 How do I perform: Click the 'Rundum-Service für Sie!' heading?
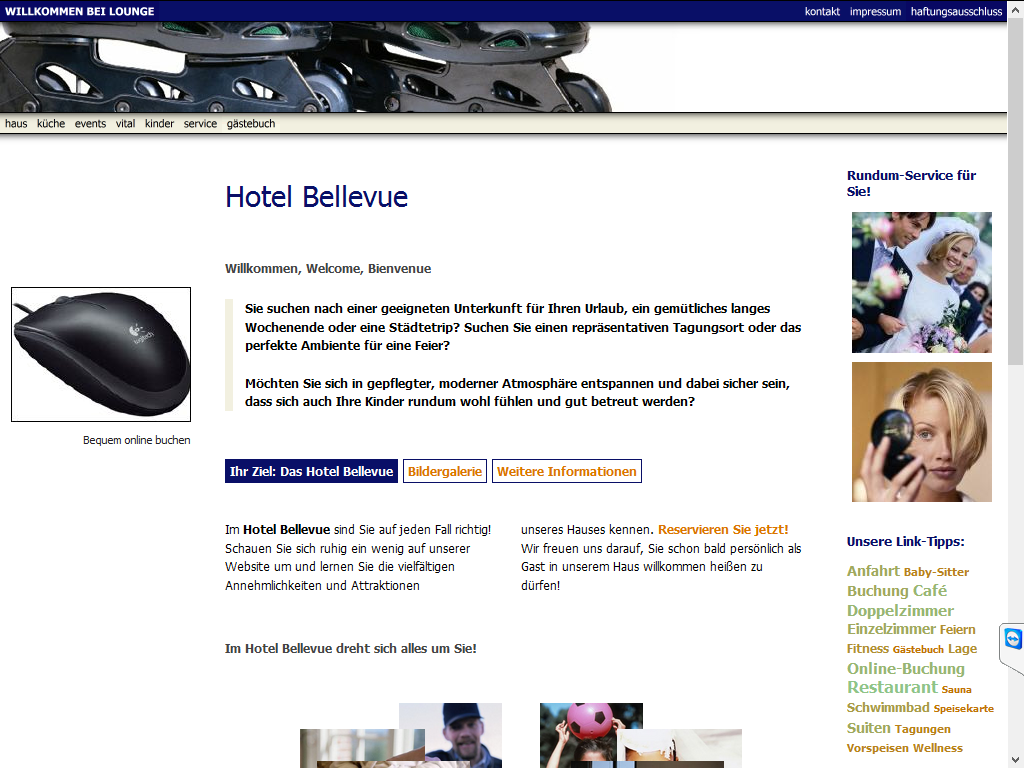tap(912, 184)
